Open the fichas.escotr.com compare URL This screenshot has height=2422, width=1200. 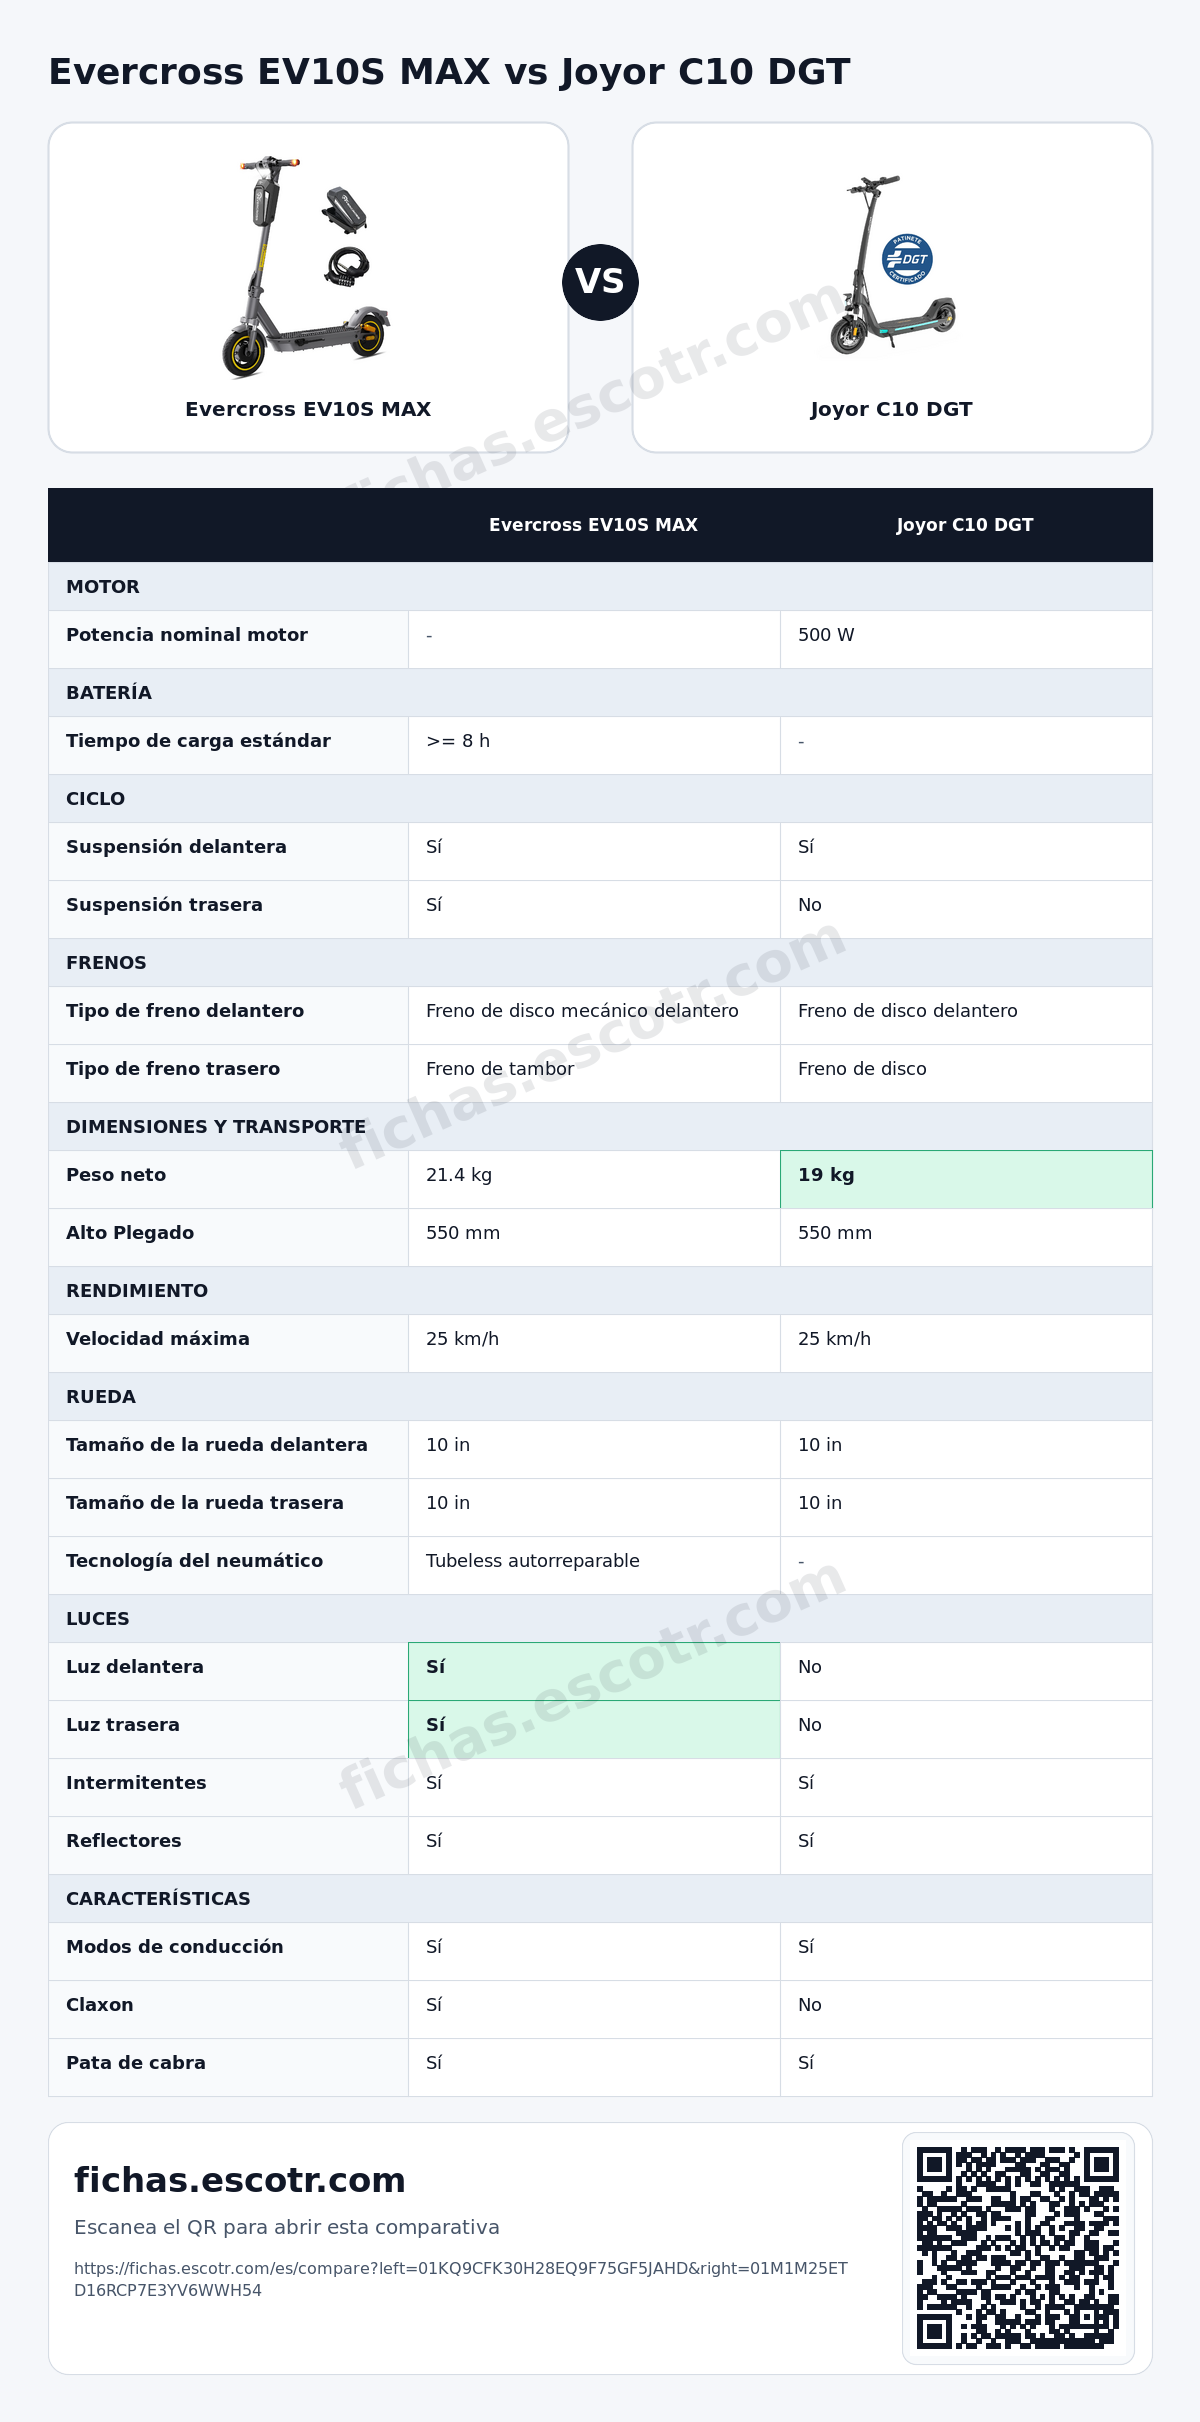(x=461, y=2279)
